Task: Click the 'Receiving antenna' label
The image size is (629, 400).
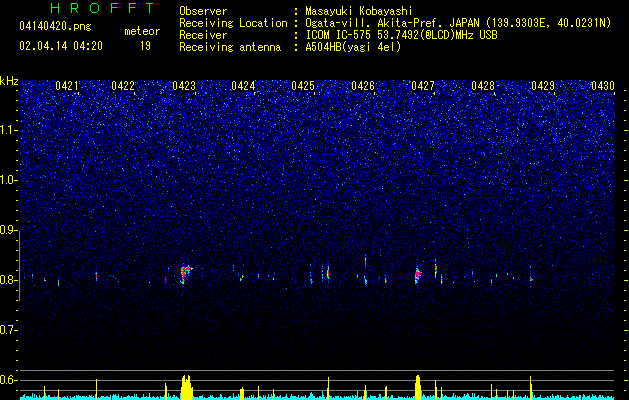Action: pyautogui.click(x=230, y=47)
